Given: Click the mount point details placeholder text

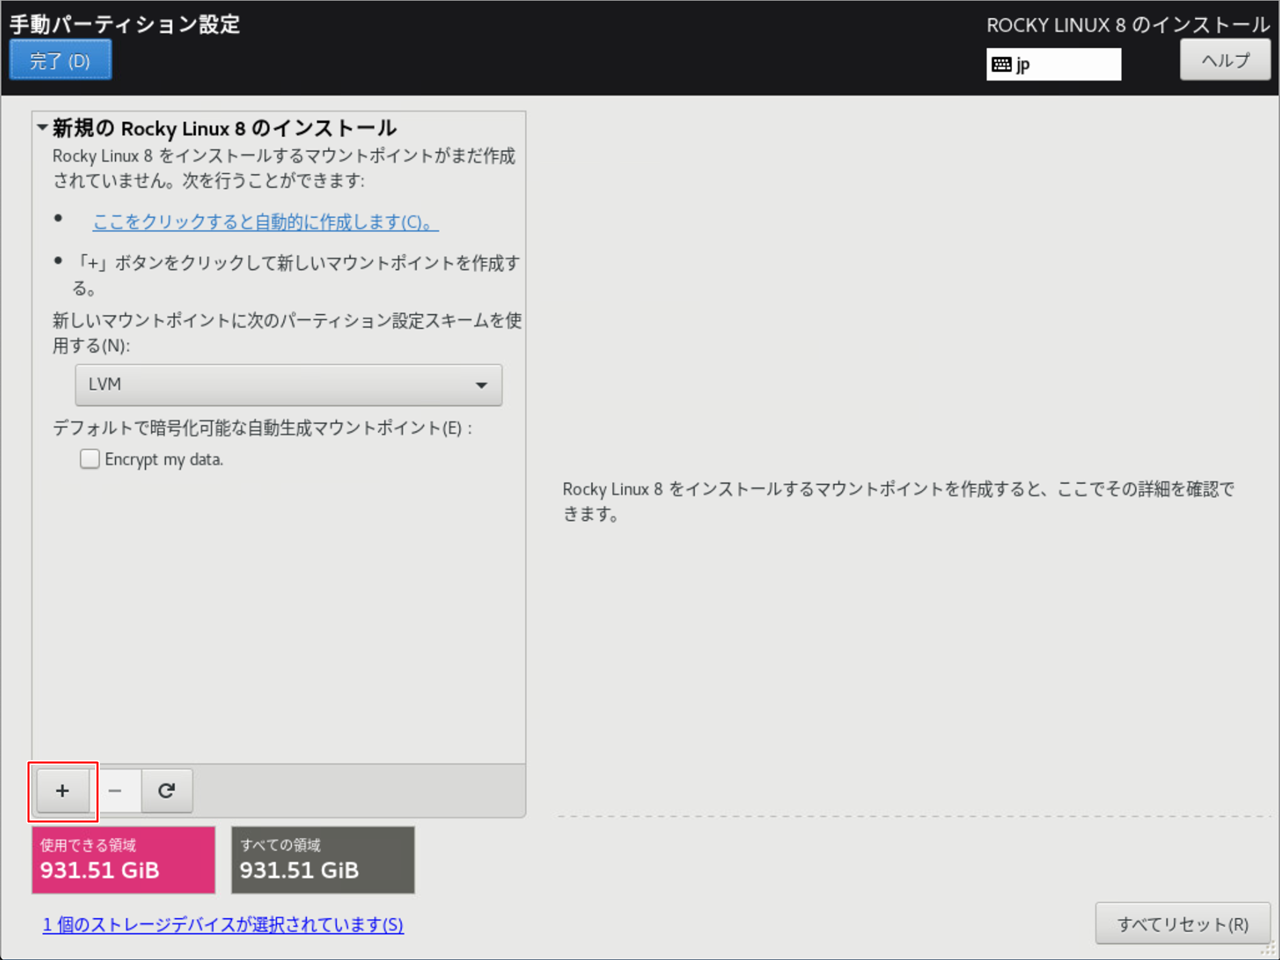Looking at the screenshot, I should pos(898,501).
